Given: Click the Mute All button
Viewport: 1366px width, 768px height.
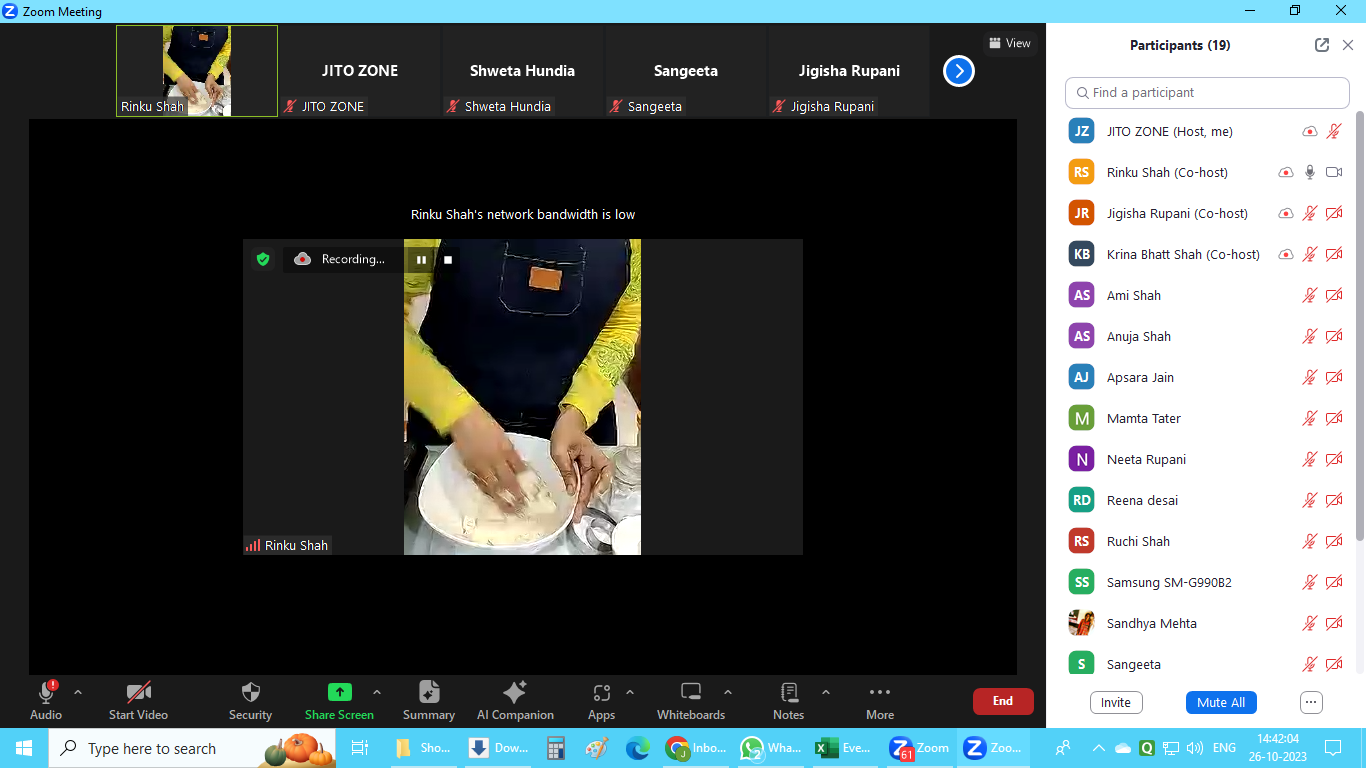Looking at the screenshot, I should (1220, 702).
